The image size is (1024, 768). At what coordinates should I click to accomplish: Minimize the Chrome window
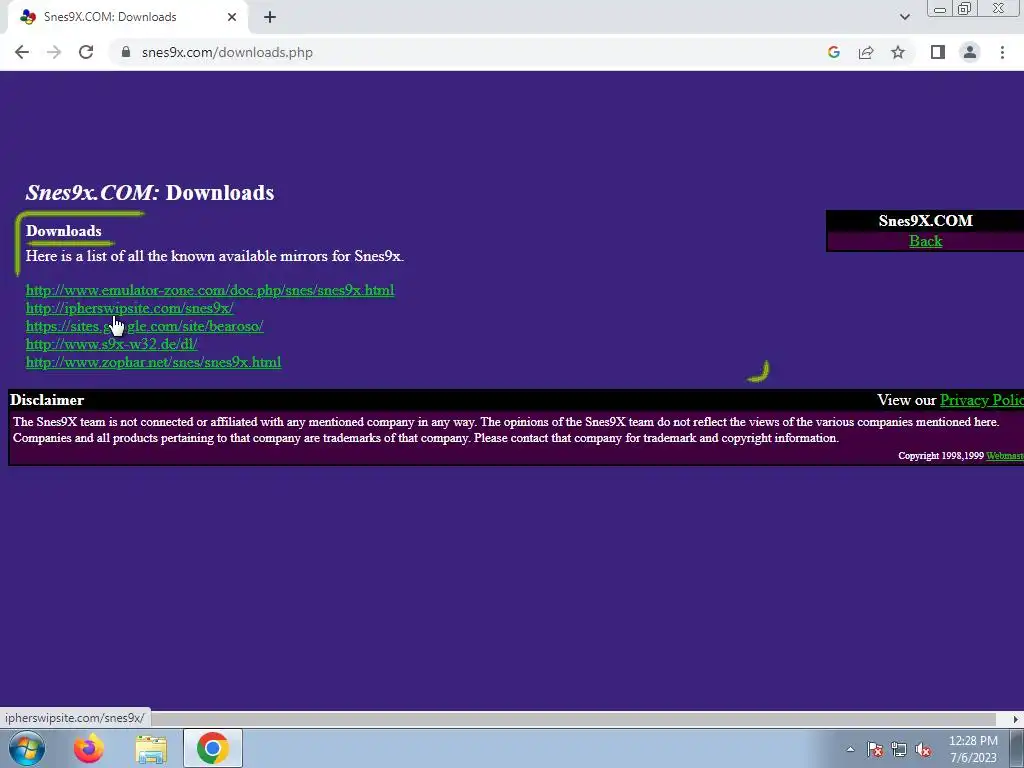point(940,9)
